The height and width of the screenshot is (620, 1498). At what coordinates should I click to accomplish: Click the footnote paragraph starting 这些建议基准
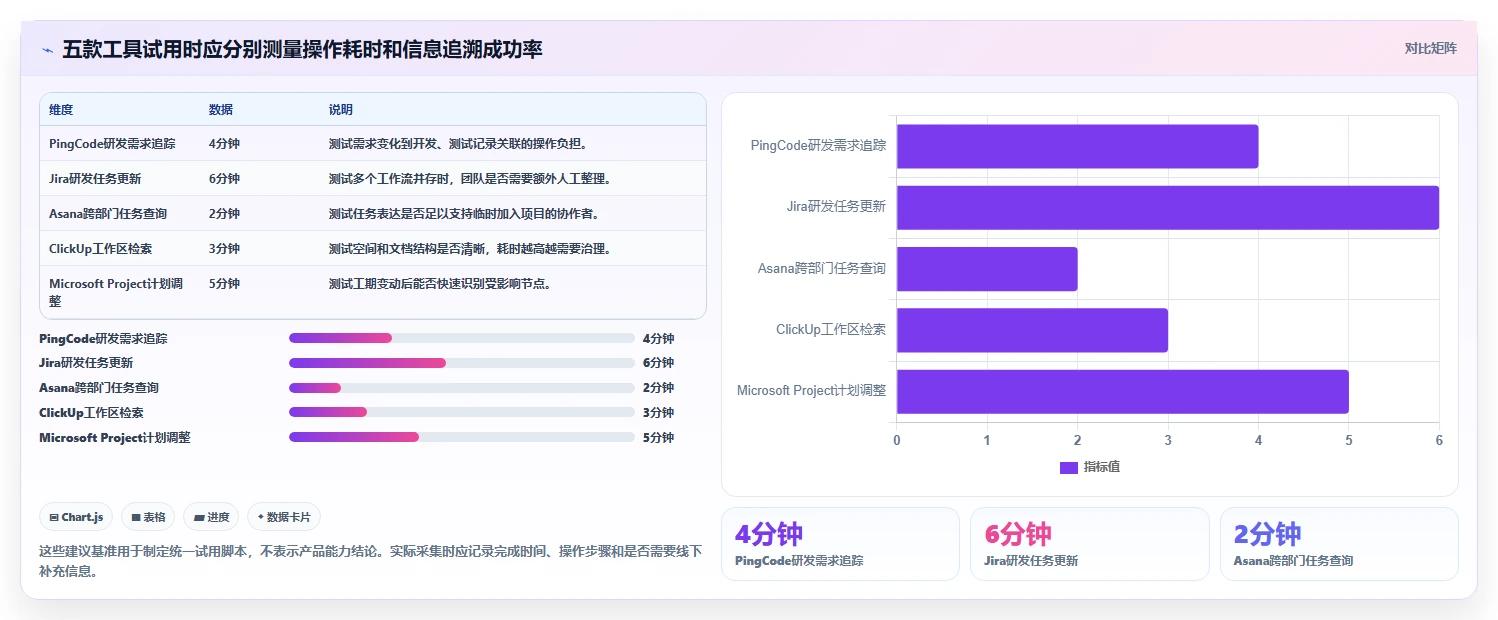coord(370,561)
